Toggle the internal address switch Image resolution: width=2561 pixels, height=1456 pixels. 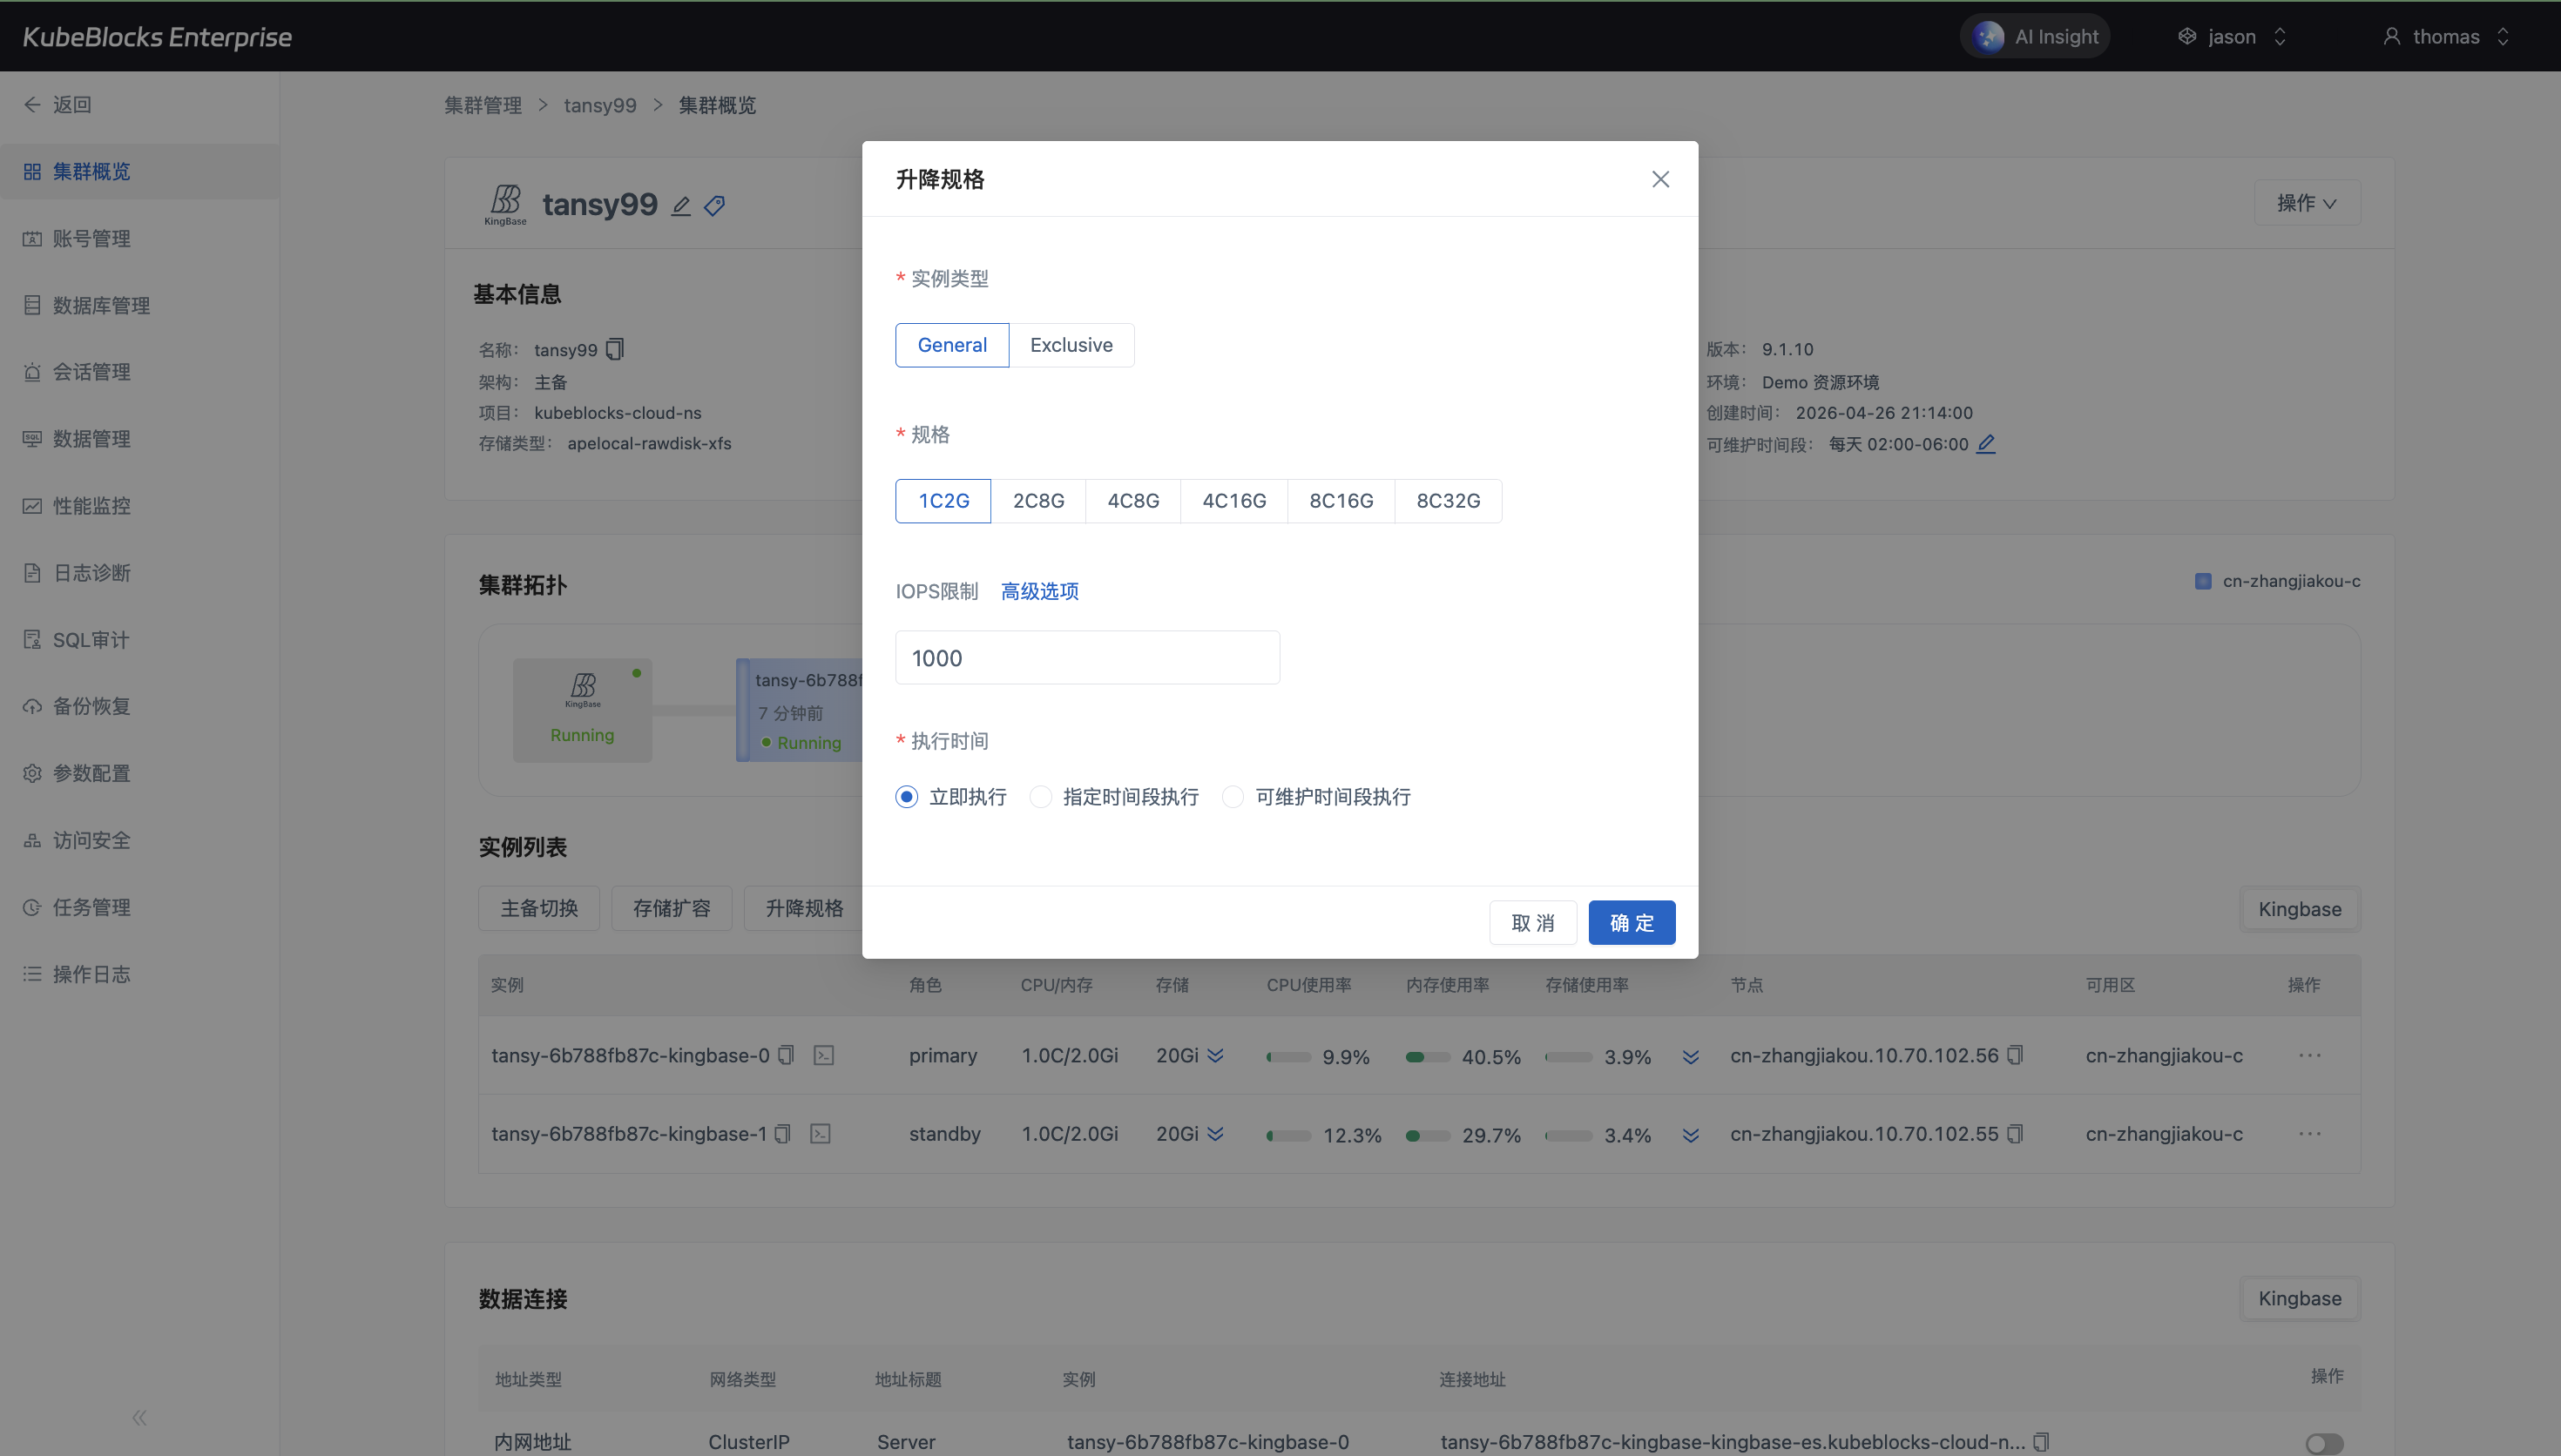coord(2323,1442)
